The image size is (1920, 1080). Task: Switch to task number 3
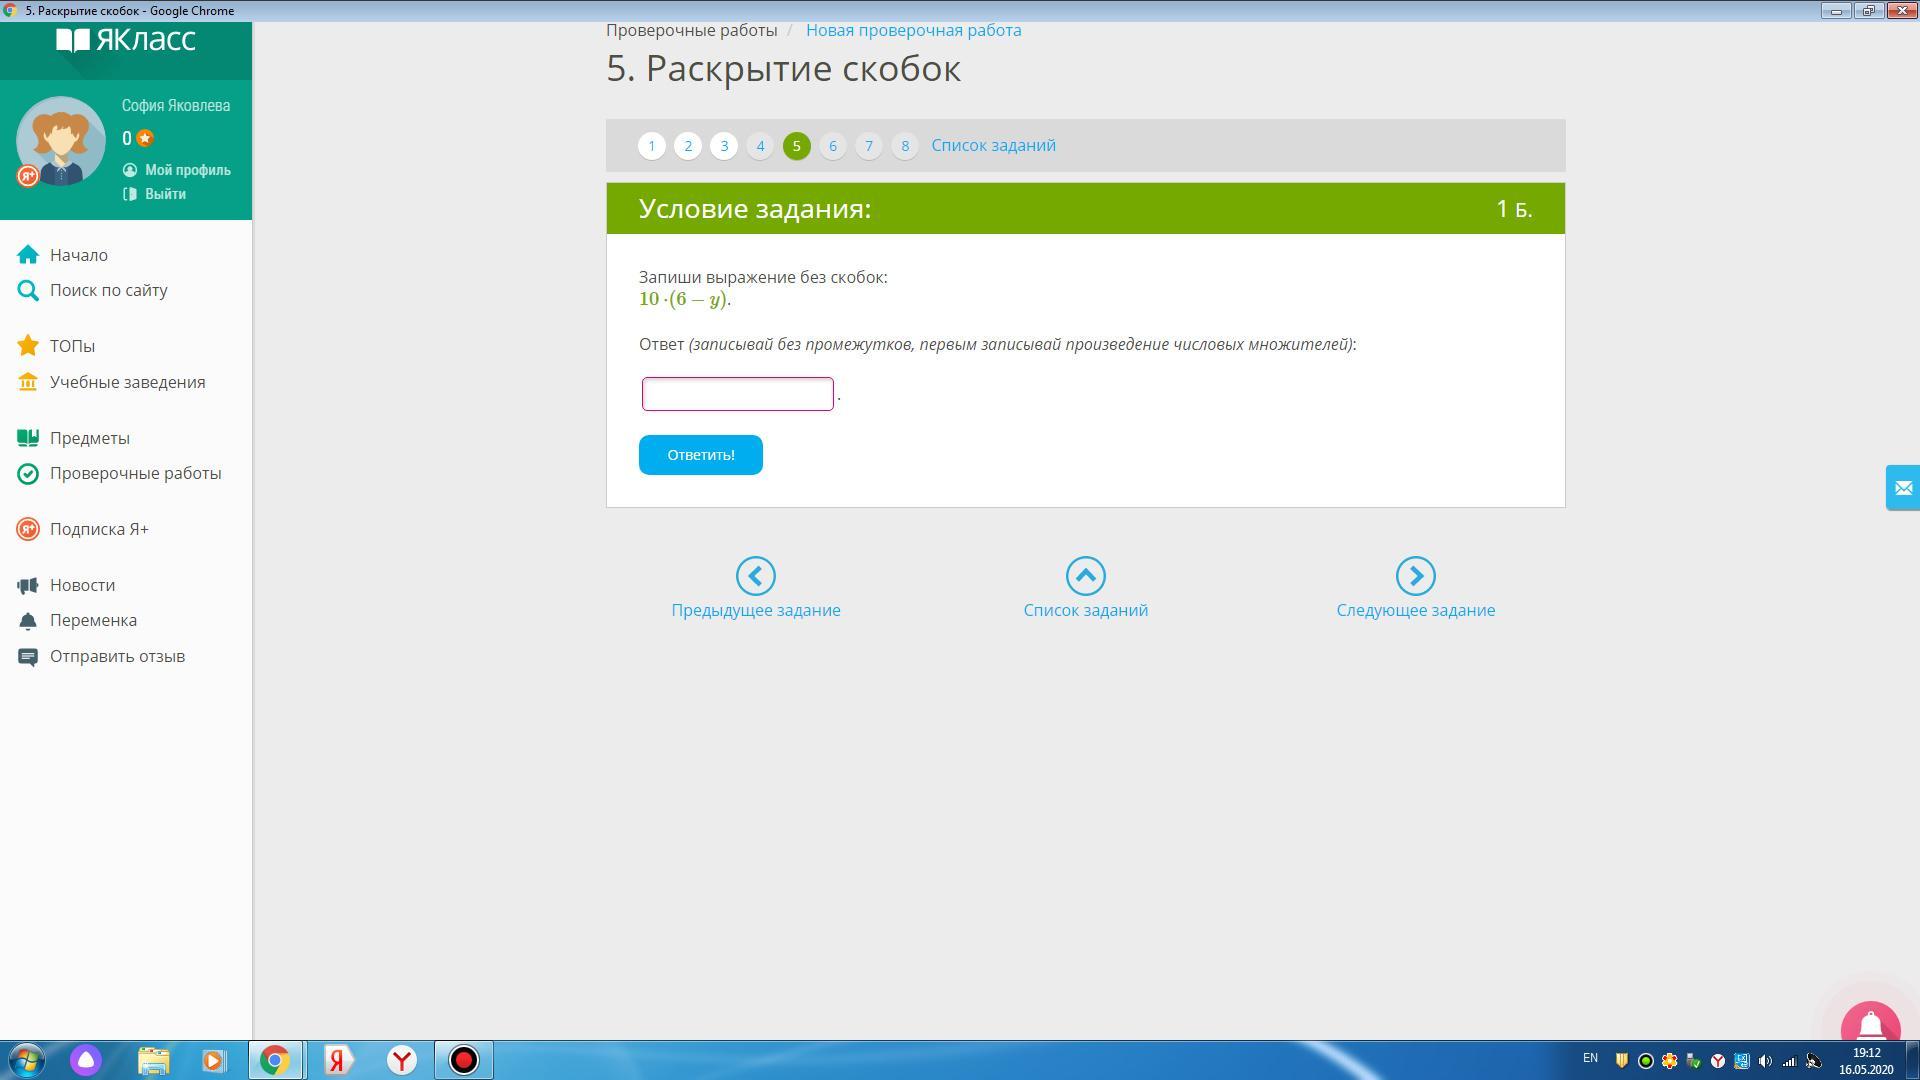tap(724, 146)
